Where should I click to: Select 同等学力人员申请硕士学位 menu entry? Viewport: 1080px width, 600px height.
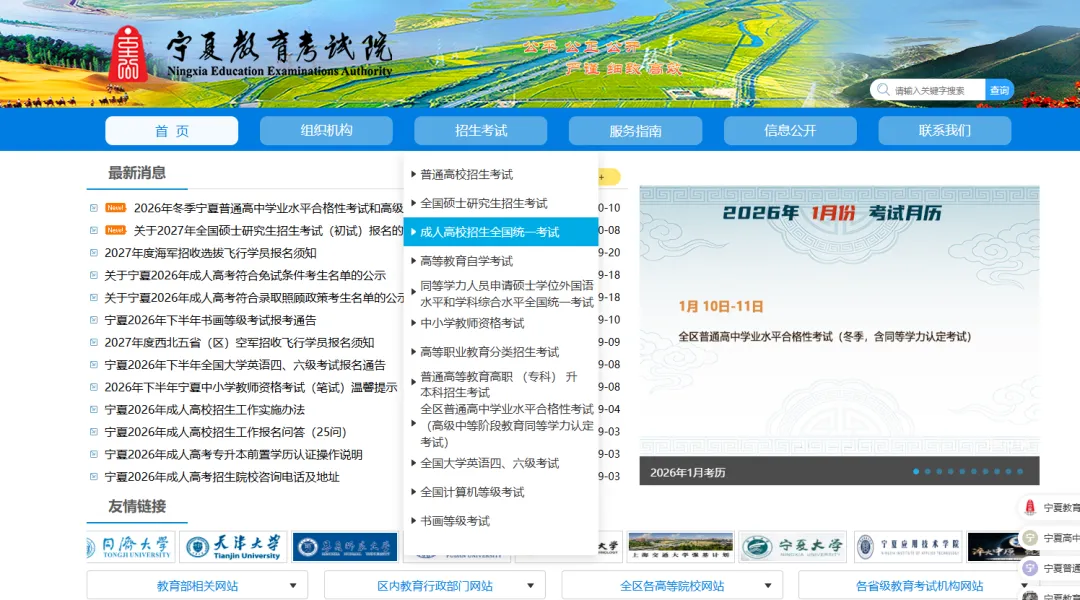tap(501, 293)
